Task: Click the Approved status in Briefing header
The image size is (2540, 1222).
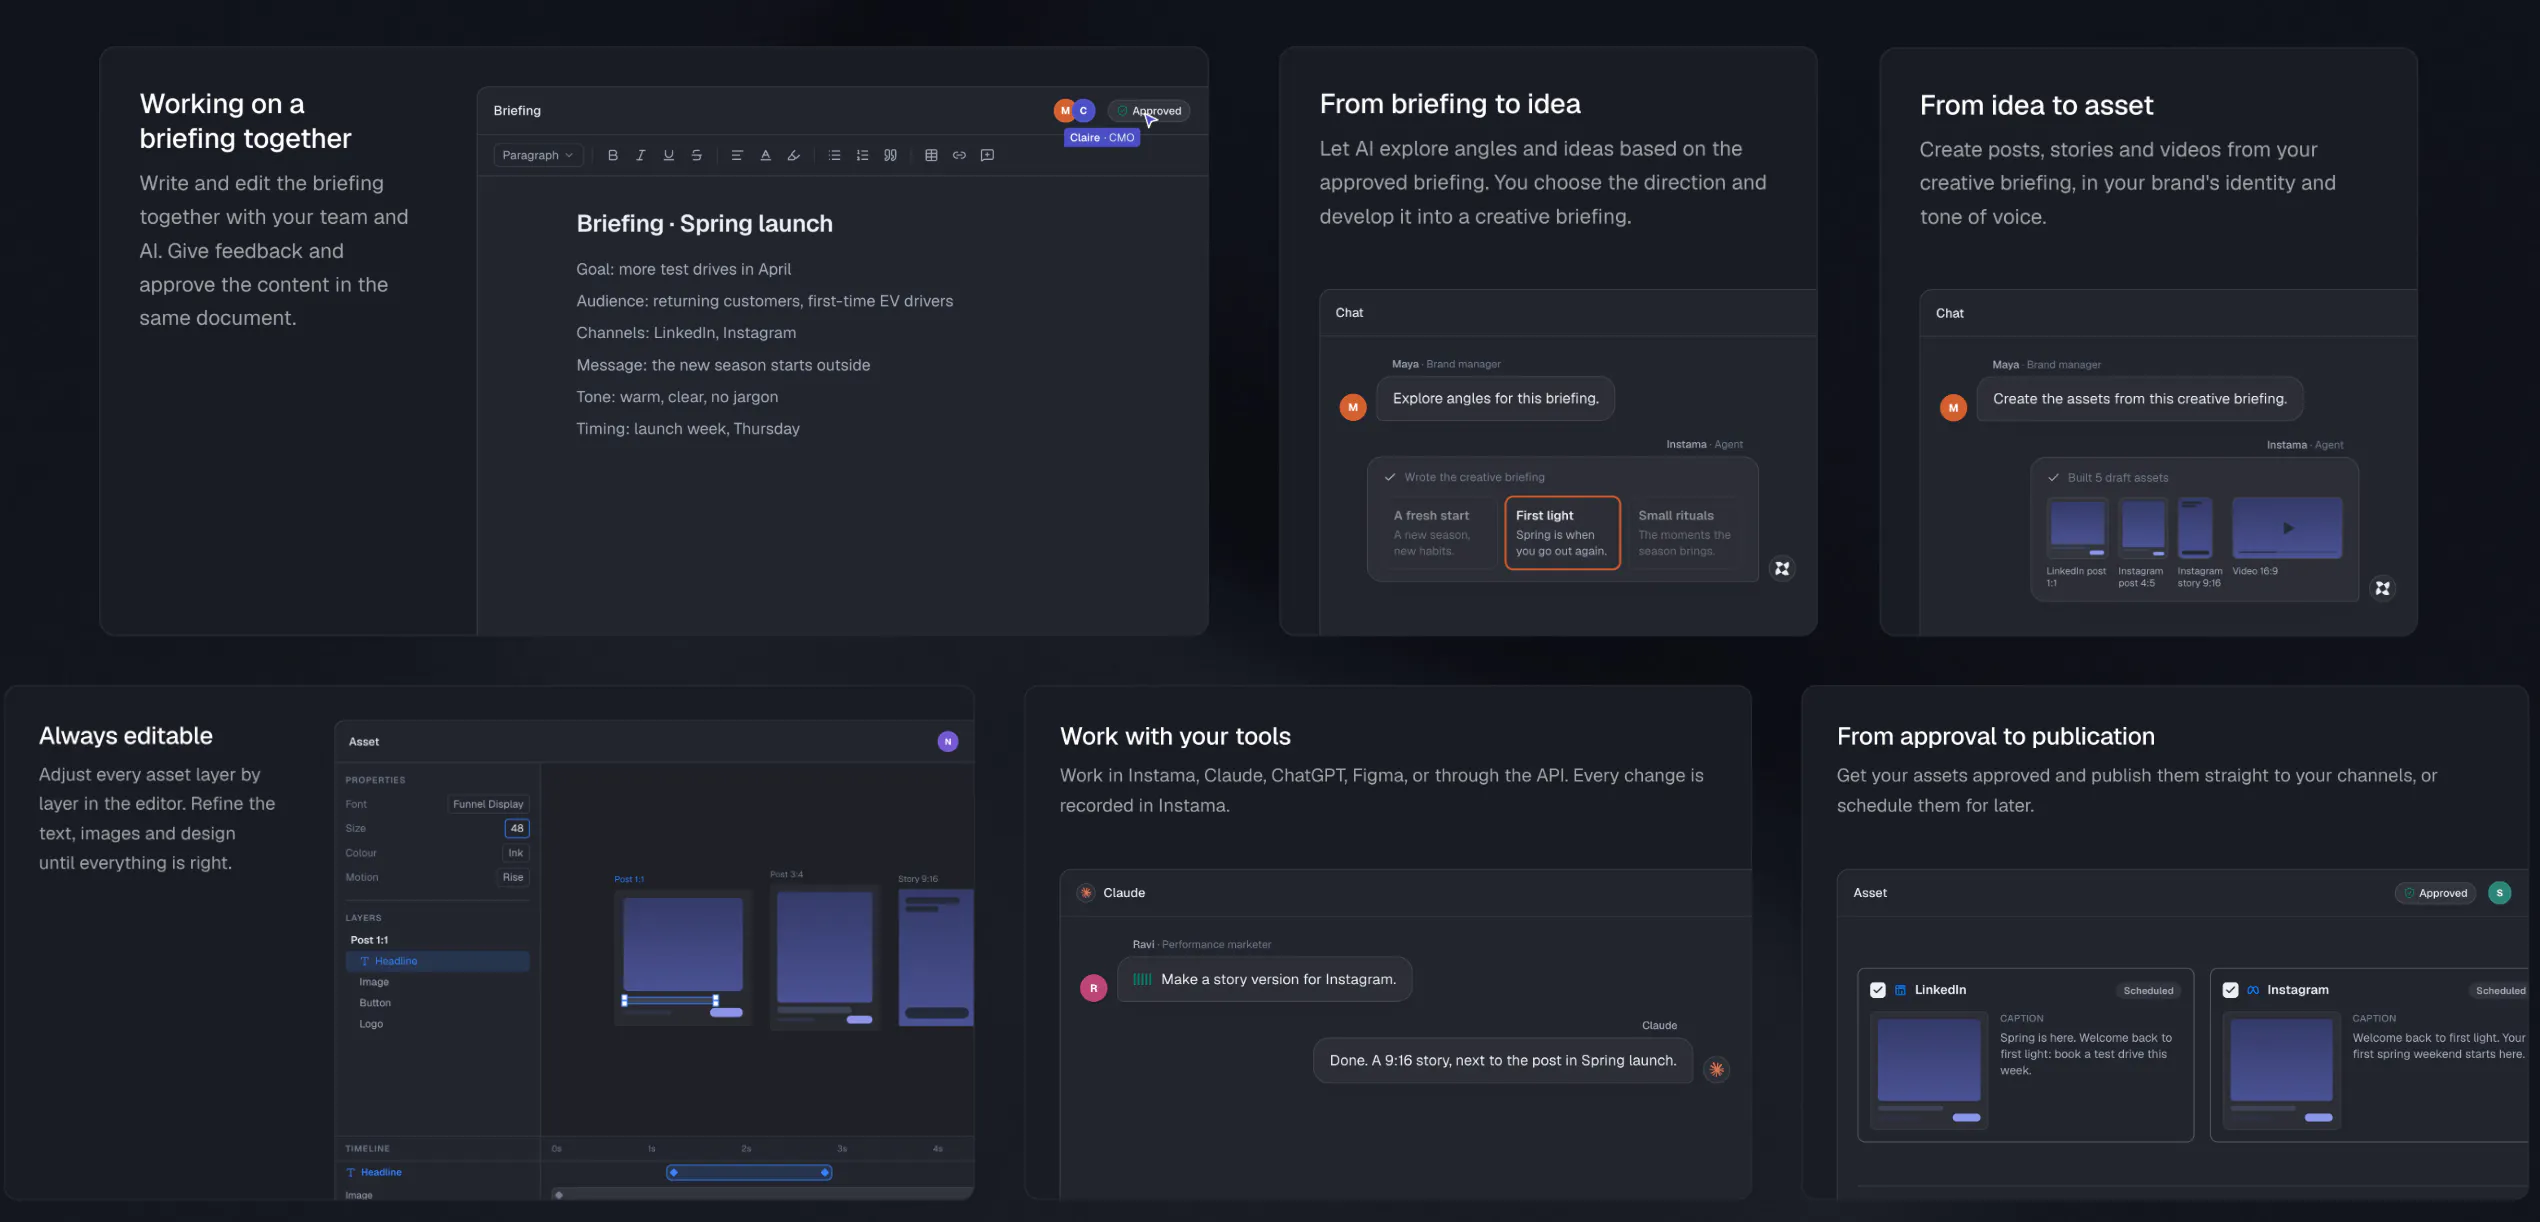Action: coord(1149,111)
